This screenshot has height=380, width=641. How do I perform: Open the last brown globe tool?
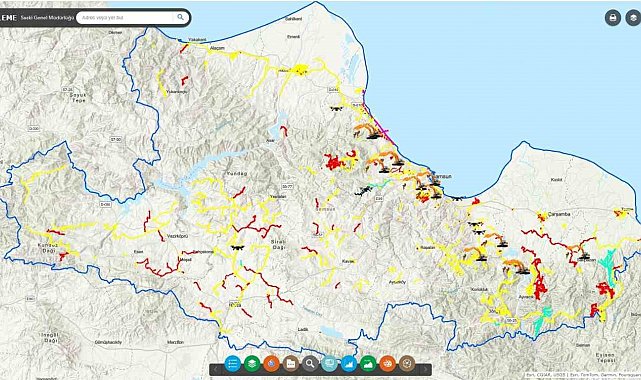tap(407, 363)
